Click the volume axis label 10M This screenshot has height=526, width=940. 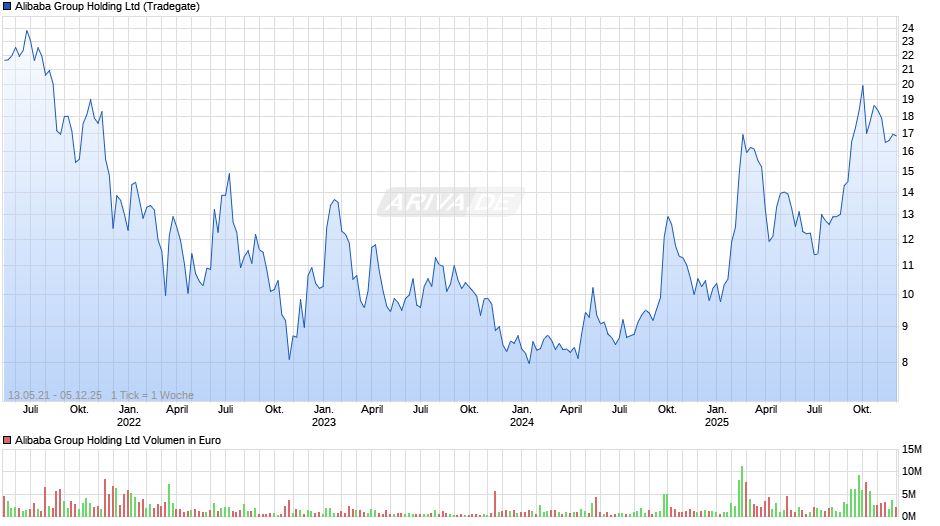(912, 471)
